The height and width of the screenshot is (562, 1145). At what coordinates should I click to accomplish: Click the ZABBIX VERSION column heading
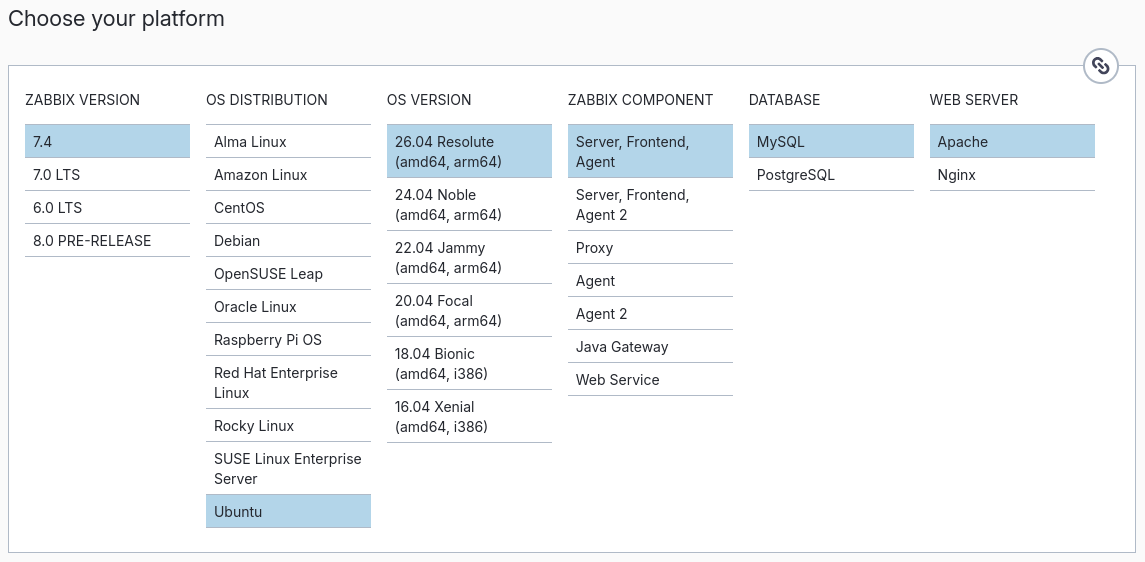(83, 100)
